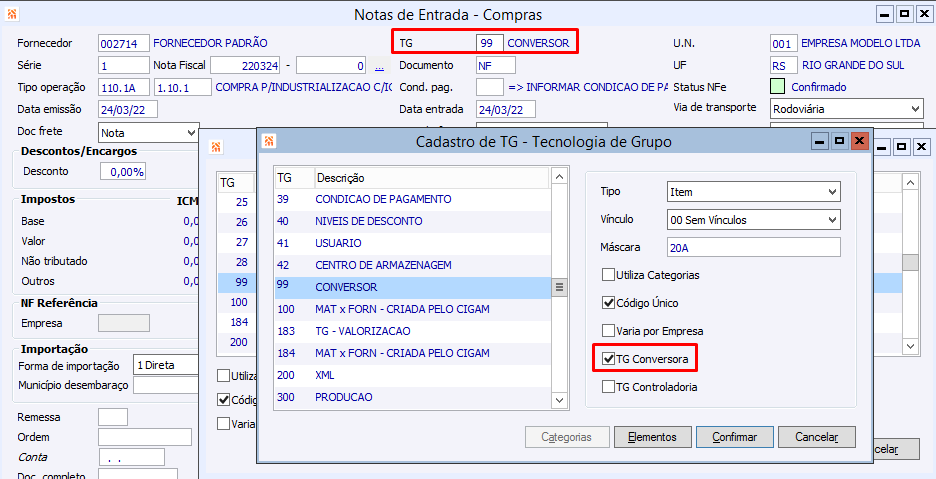Click the Remessa input field
This screenshot has width=936, height=479.
point(113,417)
